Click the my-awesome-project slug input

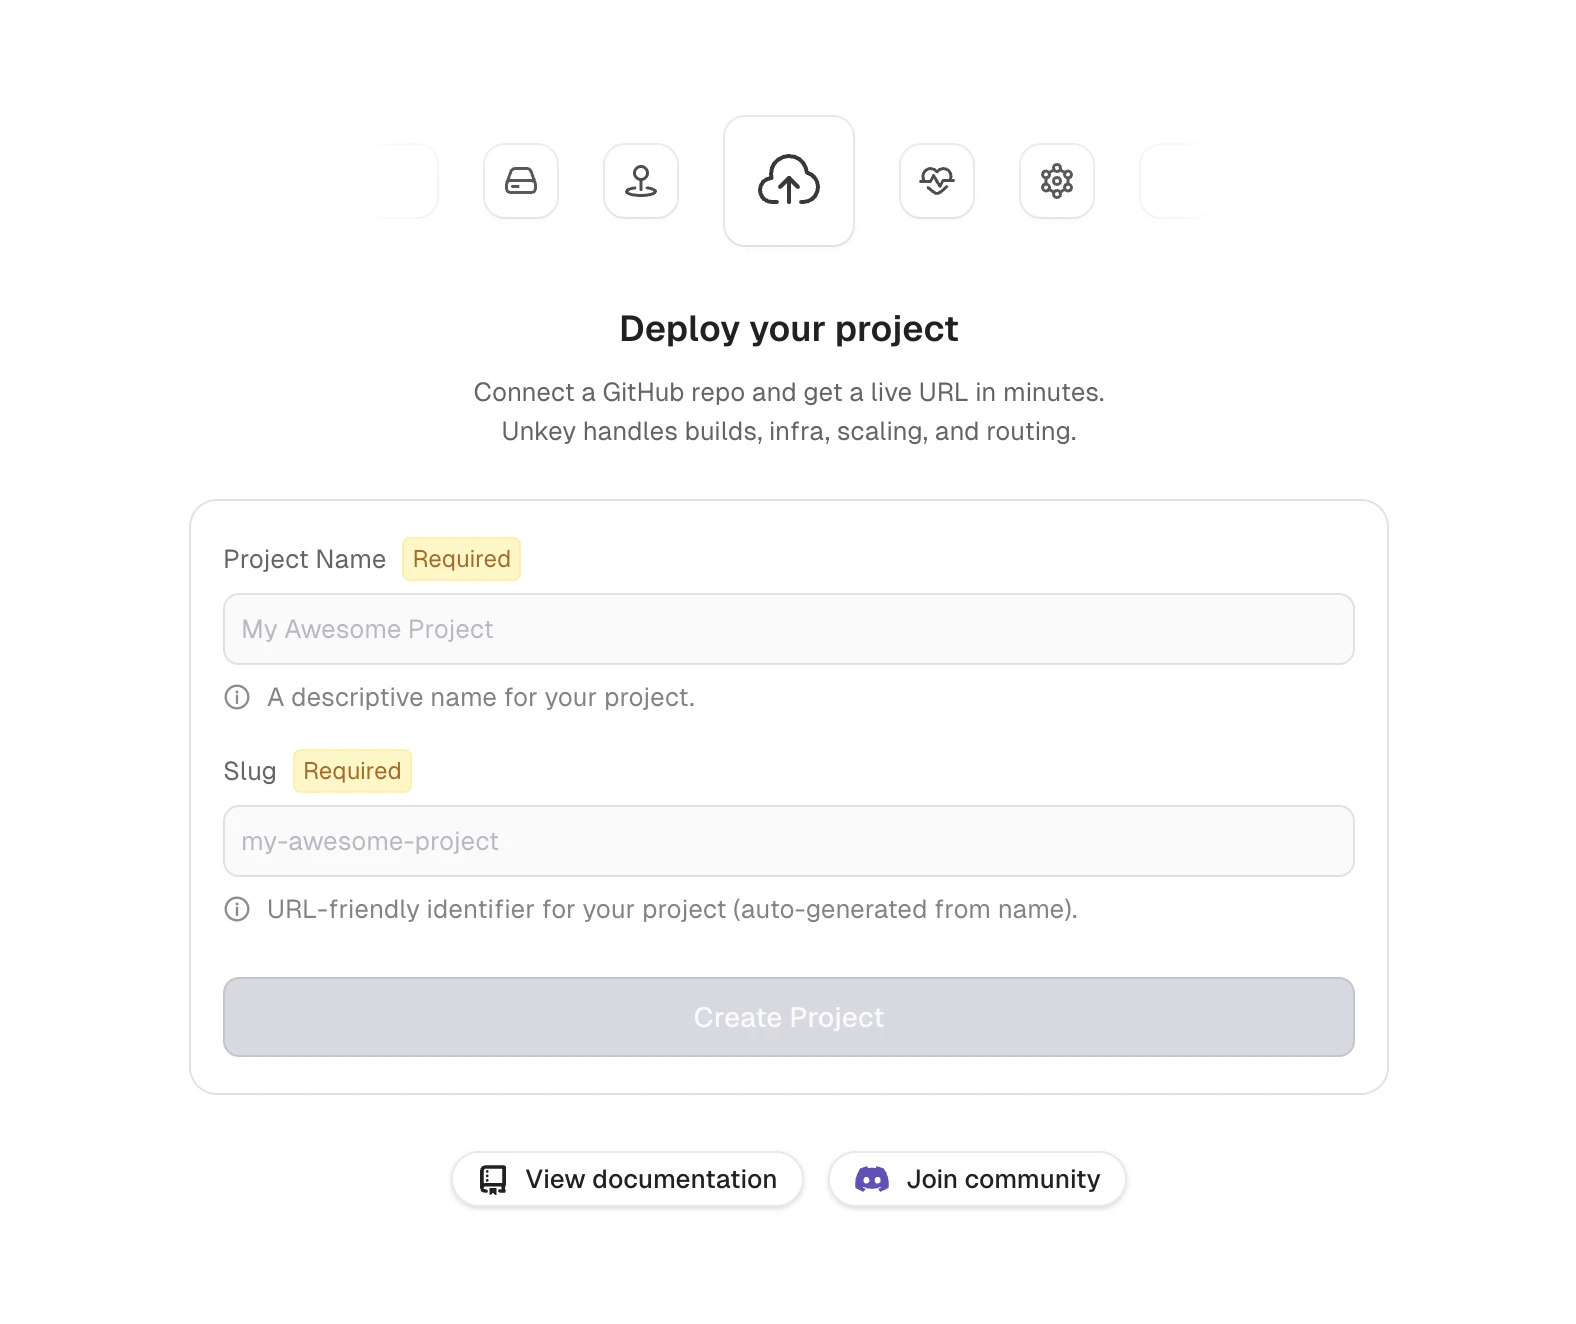pos(789,841)
